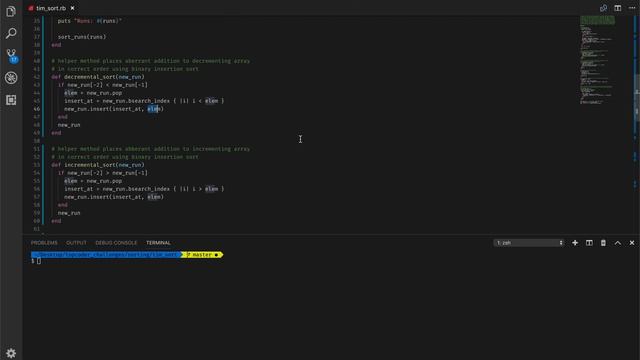Switch to the Terminal panel tab
This screenshot has width=640, height=360.
point(158,243)
